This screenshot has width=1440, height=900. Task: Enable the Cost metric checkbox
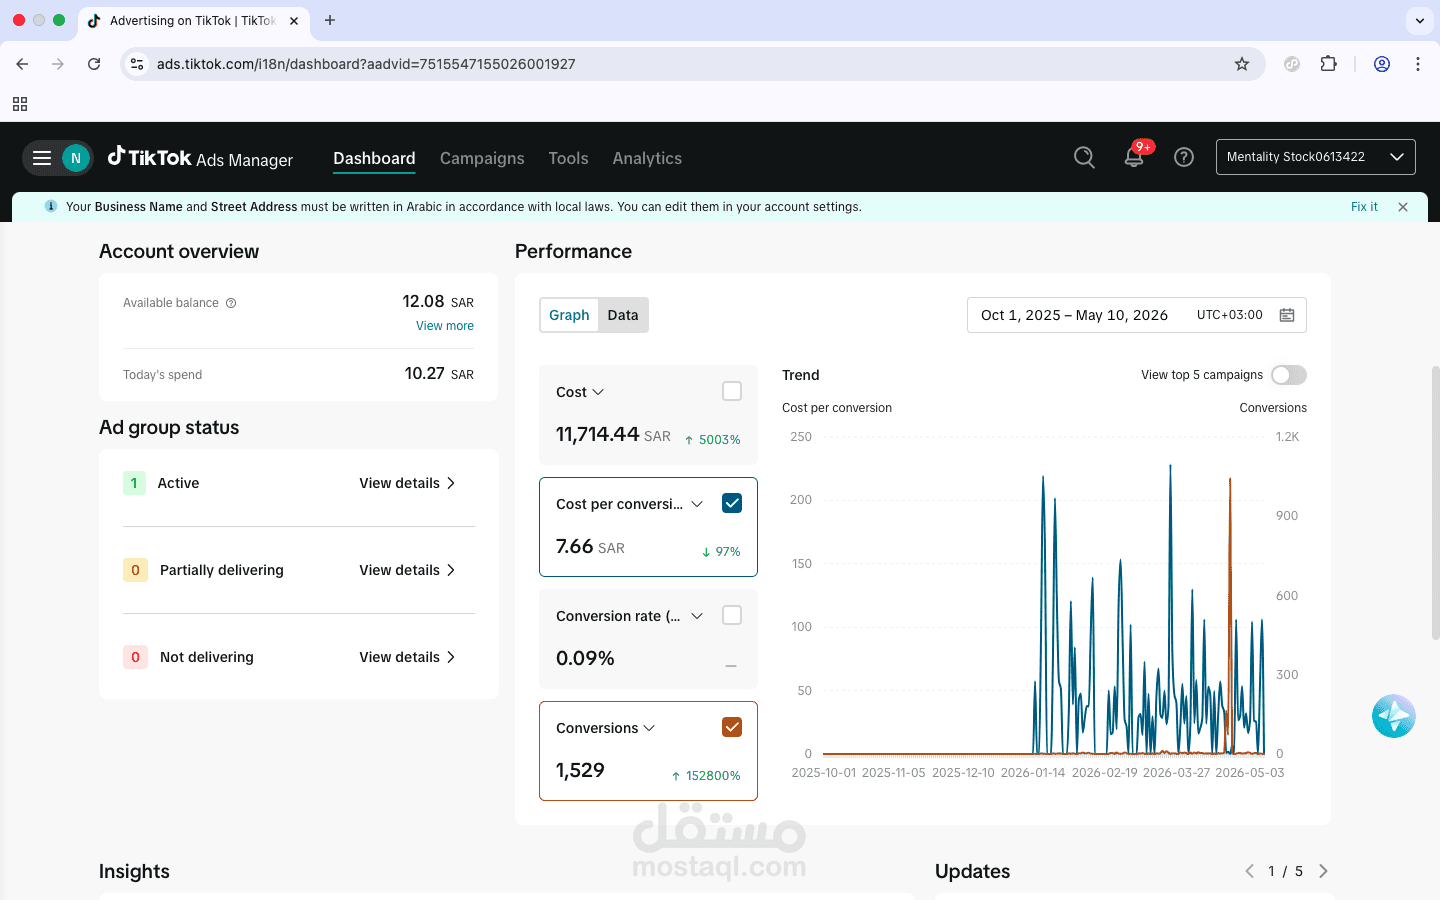tap(732, 391)
